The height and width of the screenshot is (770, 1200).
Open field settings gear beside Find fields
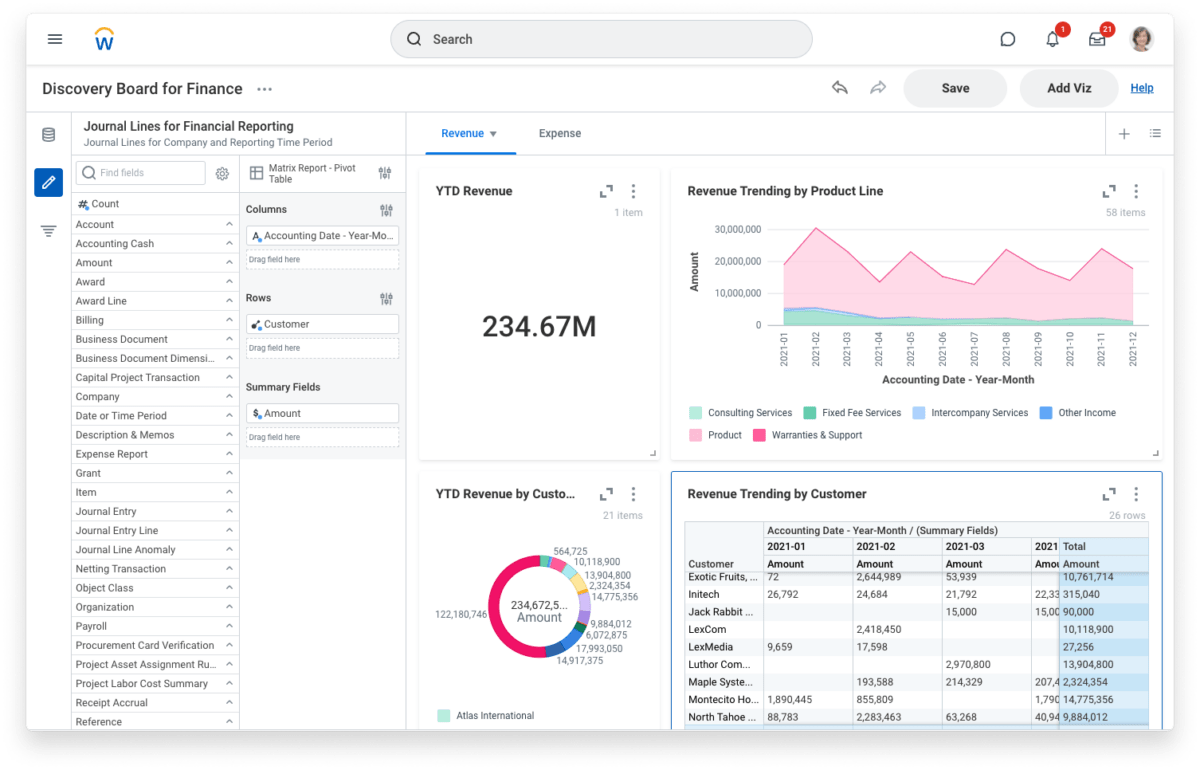(222, 172)
